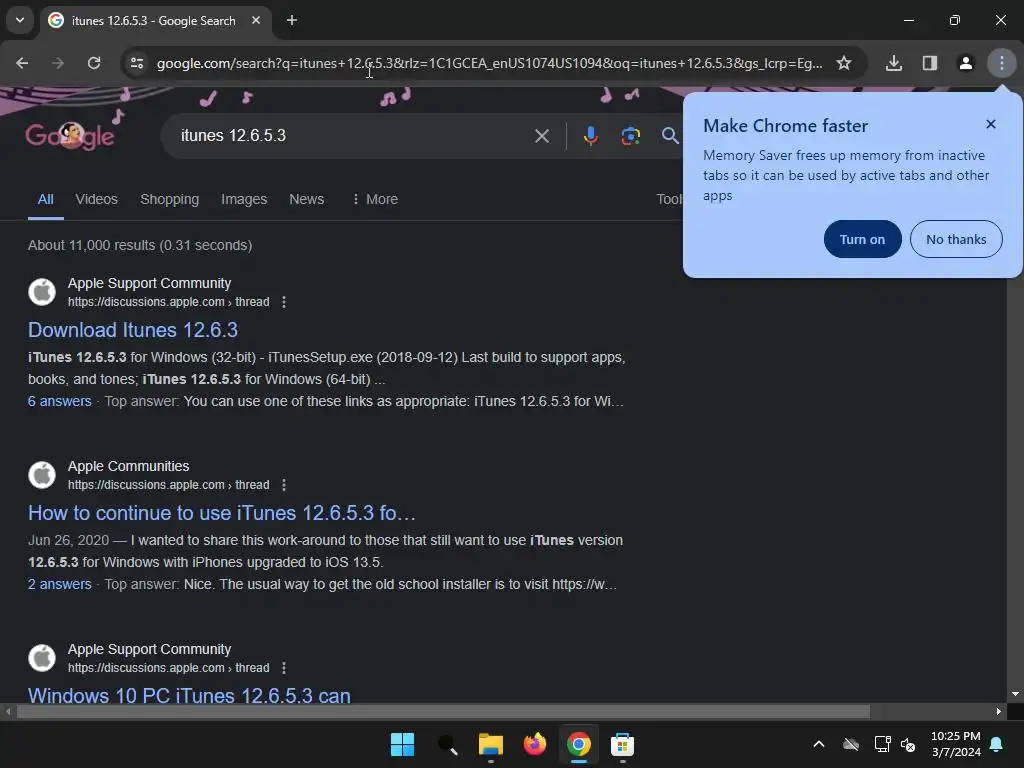Click Apple logo beside Download Itunes 12.6.3 result
This screenshot has height=768, width=1024.
(x=42, y=292)
